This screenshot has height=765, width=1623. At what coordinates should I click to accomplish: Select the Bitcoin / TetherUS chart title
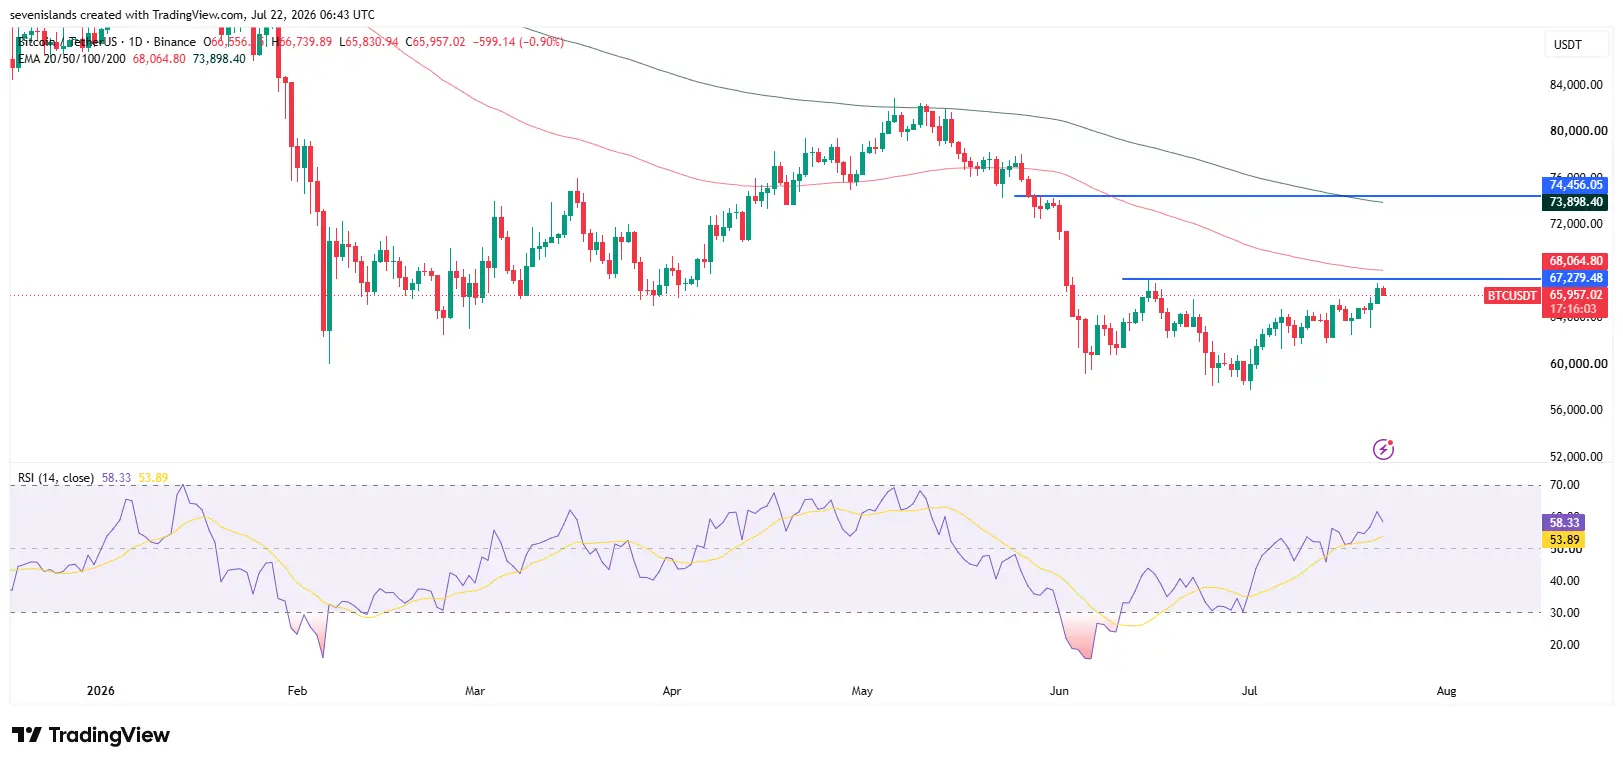pos(67,42)
